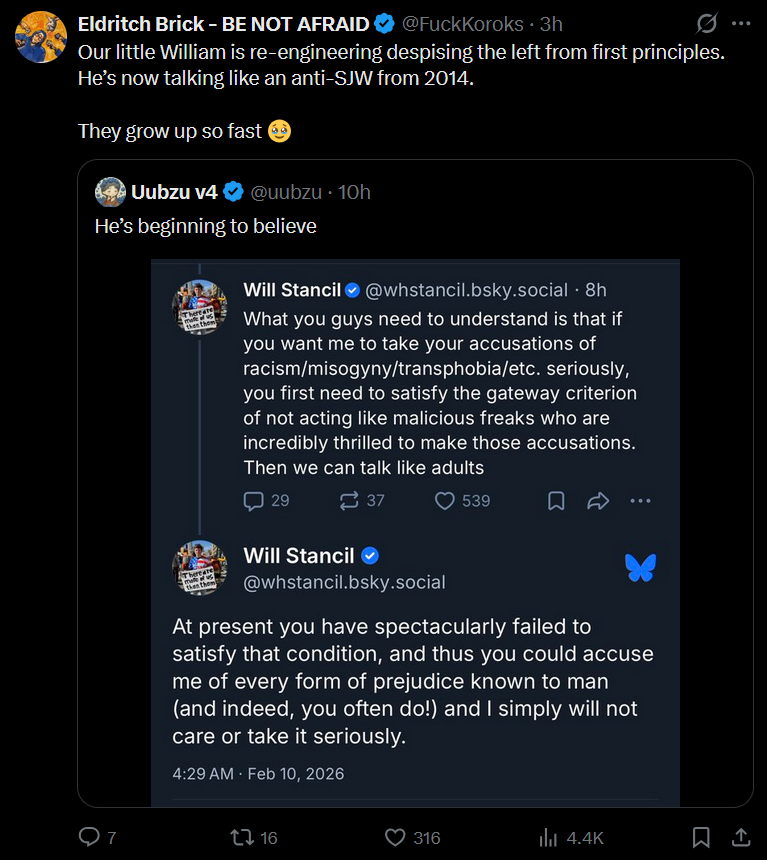Click the three-dot menu in Bluesky screenshot
Image resolution: width=767 pixels, height=860 pixels.
[x=640, y=500]
